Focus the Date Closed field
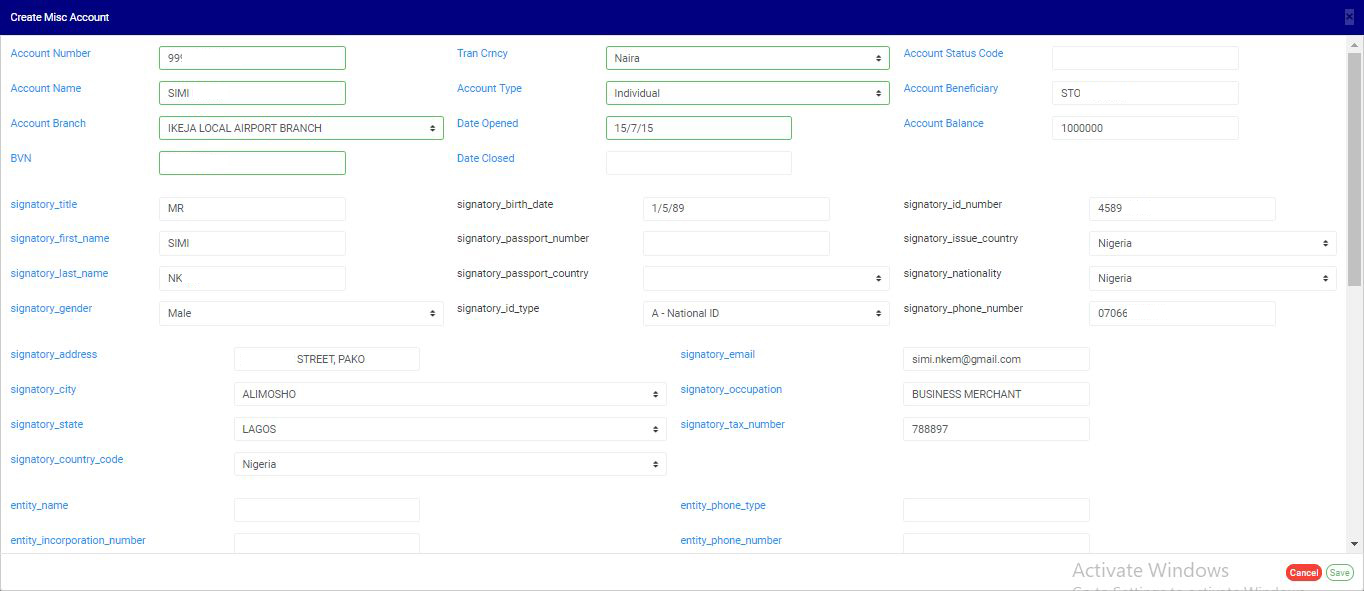 [698, 163]
